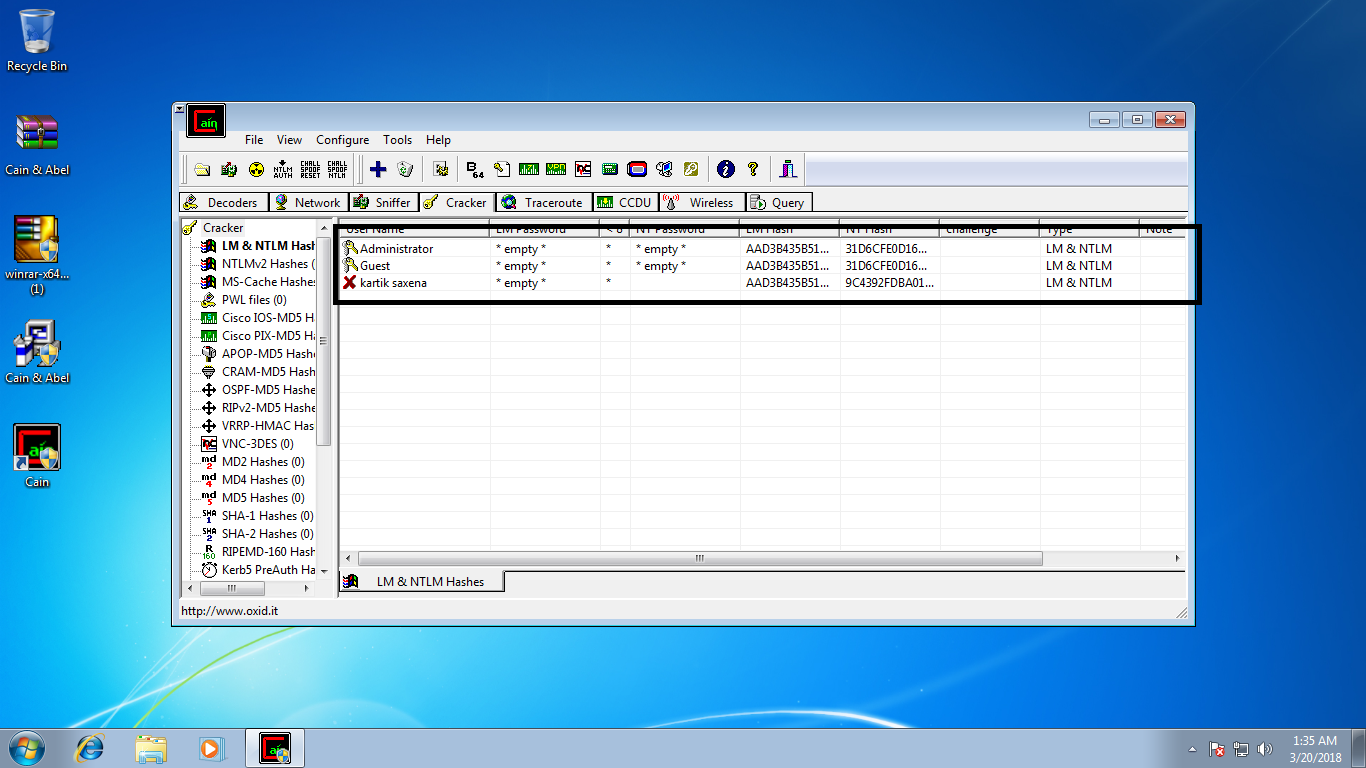The height and width of the screenshot is (768, 1366).
Task: Switch to the Wireless tab
Action: coord(700,202)
